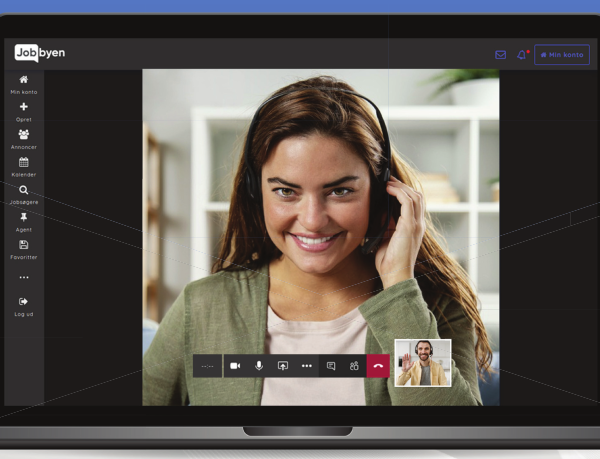Open Favoritter in the sidebar
The image size is (600, 459).
click(x=24, y=249)
